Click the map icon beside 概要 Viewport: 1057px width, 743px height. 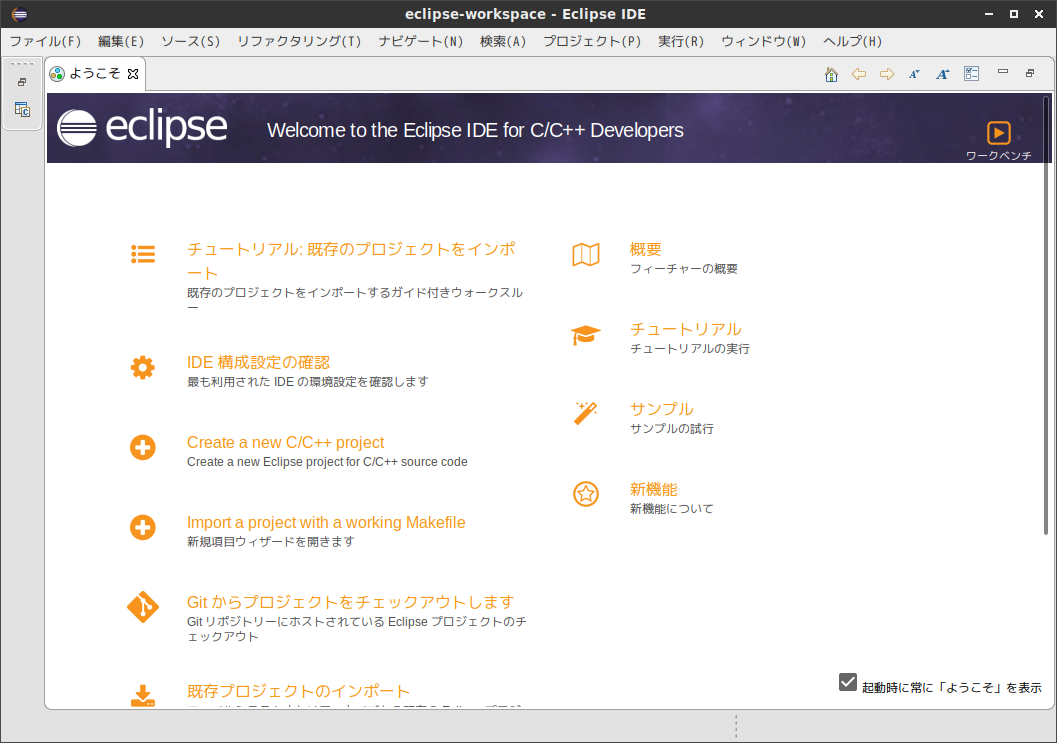[586, 255]
